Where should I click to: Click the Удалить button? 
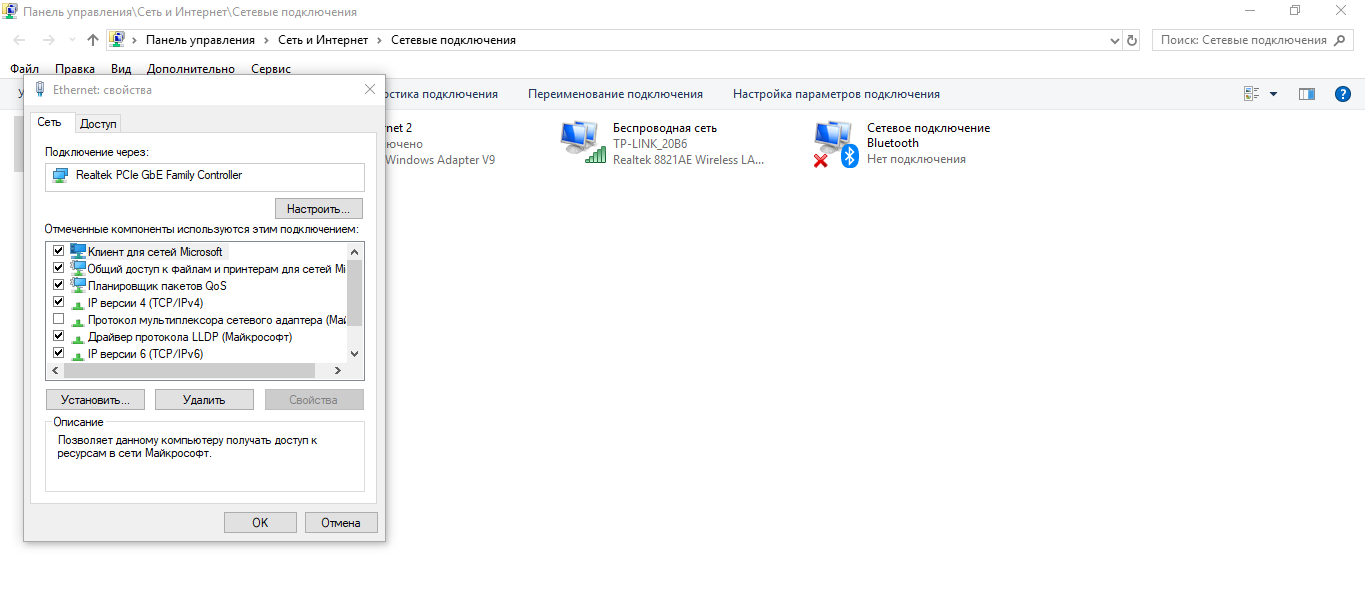204,399
